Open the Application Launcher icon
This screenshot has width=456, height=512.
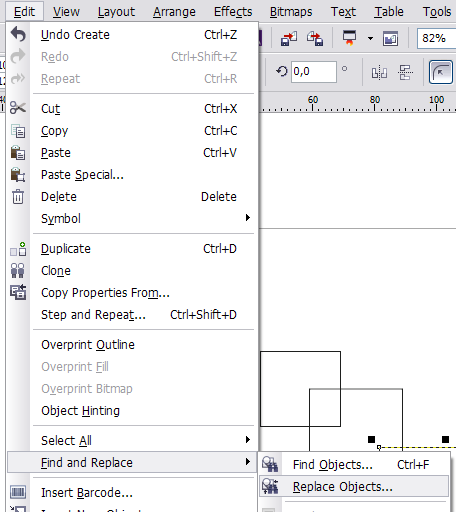coord(349,38)
